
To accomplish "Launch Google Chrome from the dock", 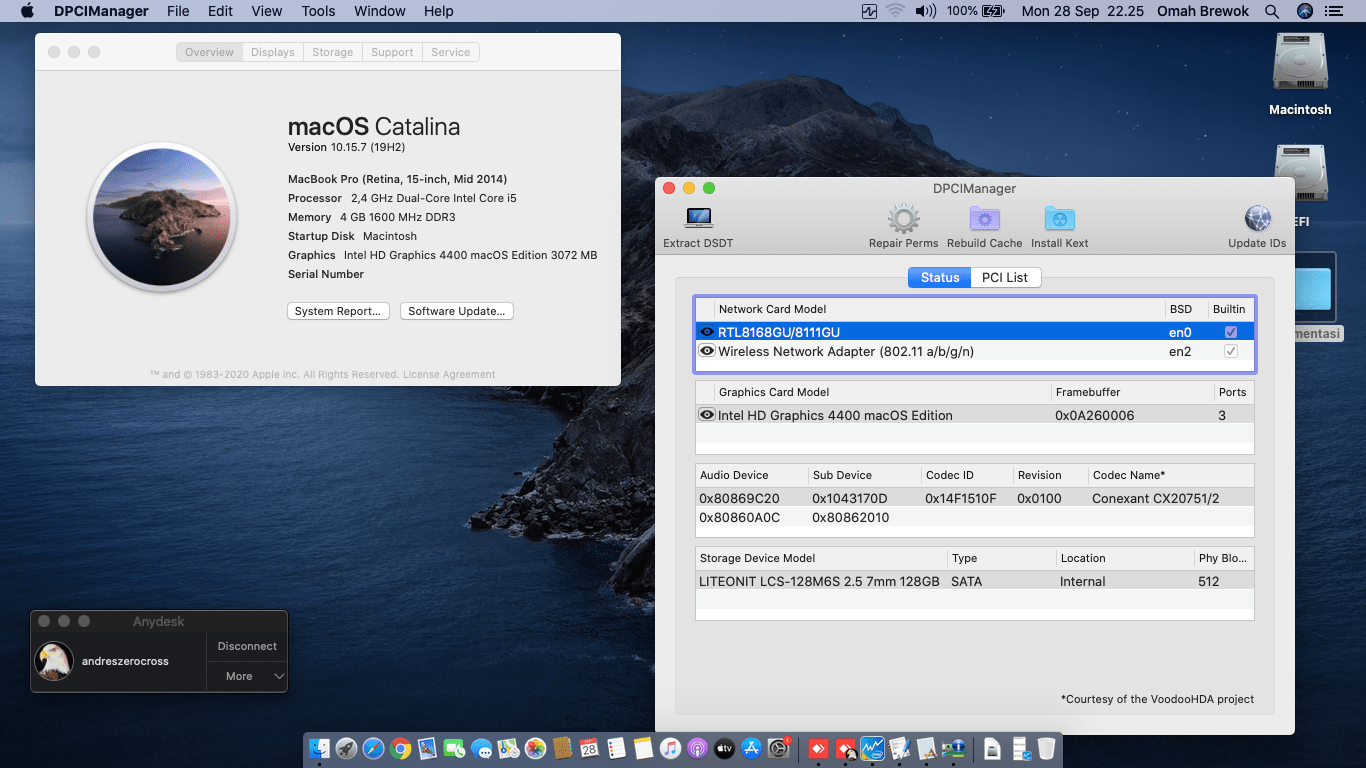I will click(x=399, y=747).
